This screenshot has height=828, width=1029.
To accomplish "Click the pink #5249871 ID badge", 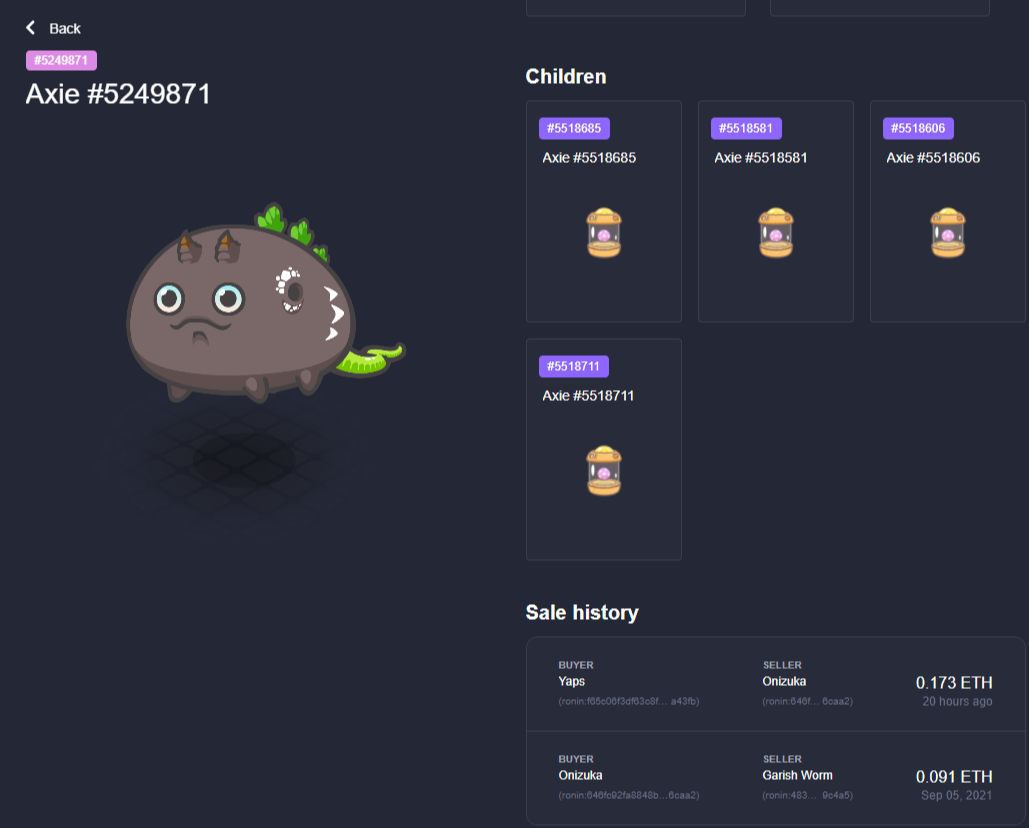I will pyautogui.click(x=61, y=60).
